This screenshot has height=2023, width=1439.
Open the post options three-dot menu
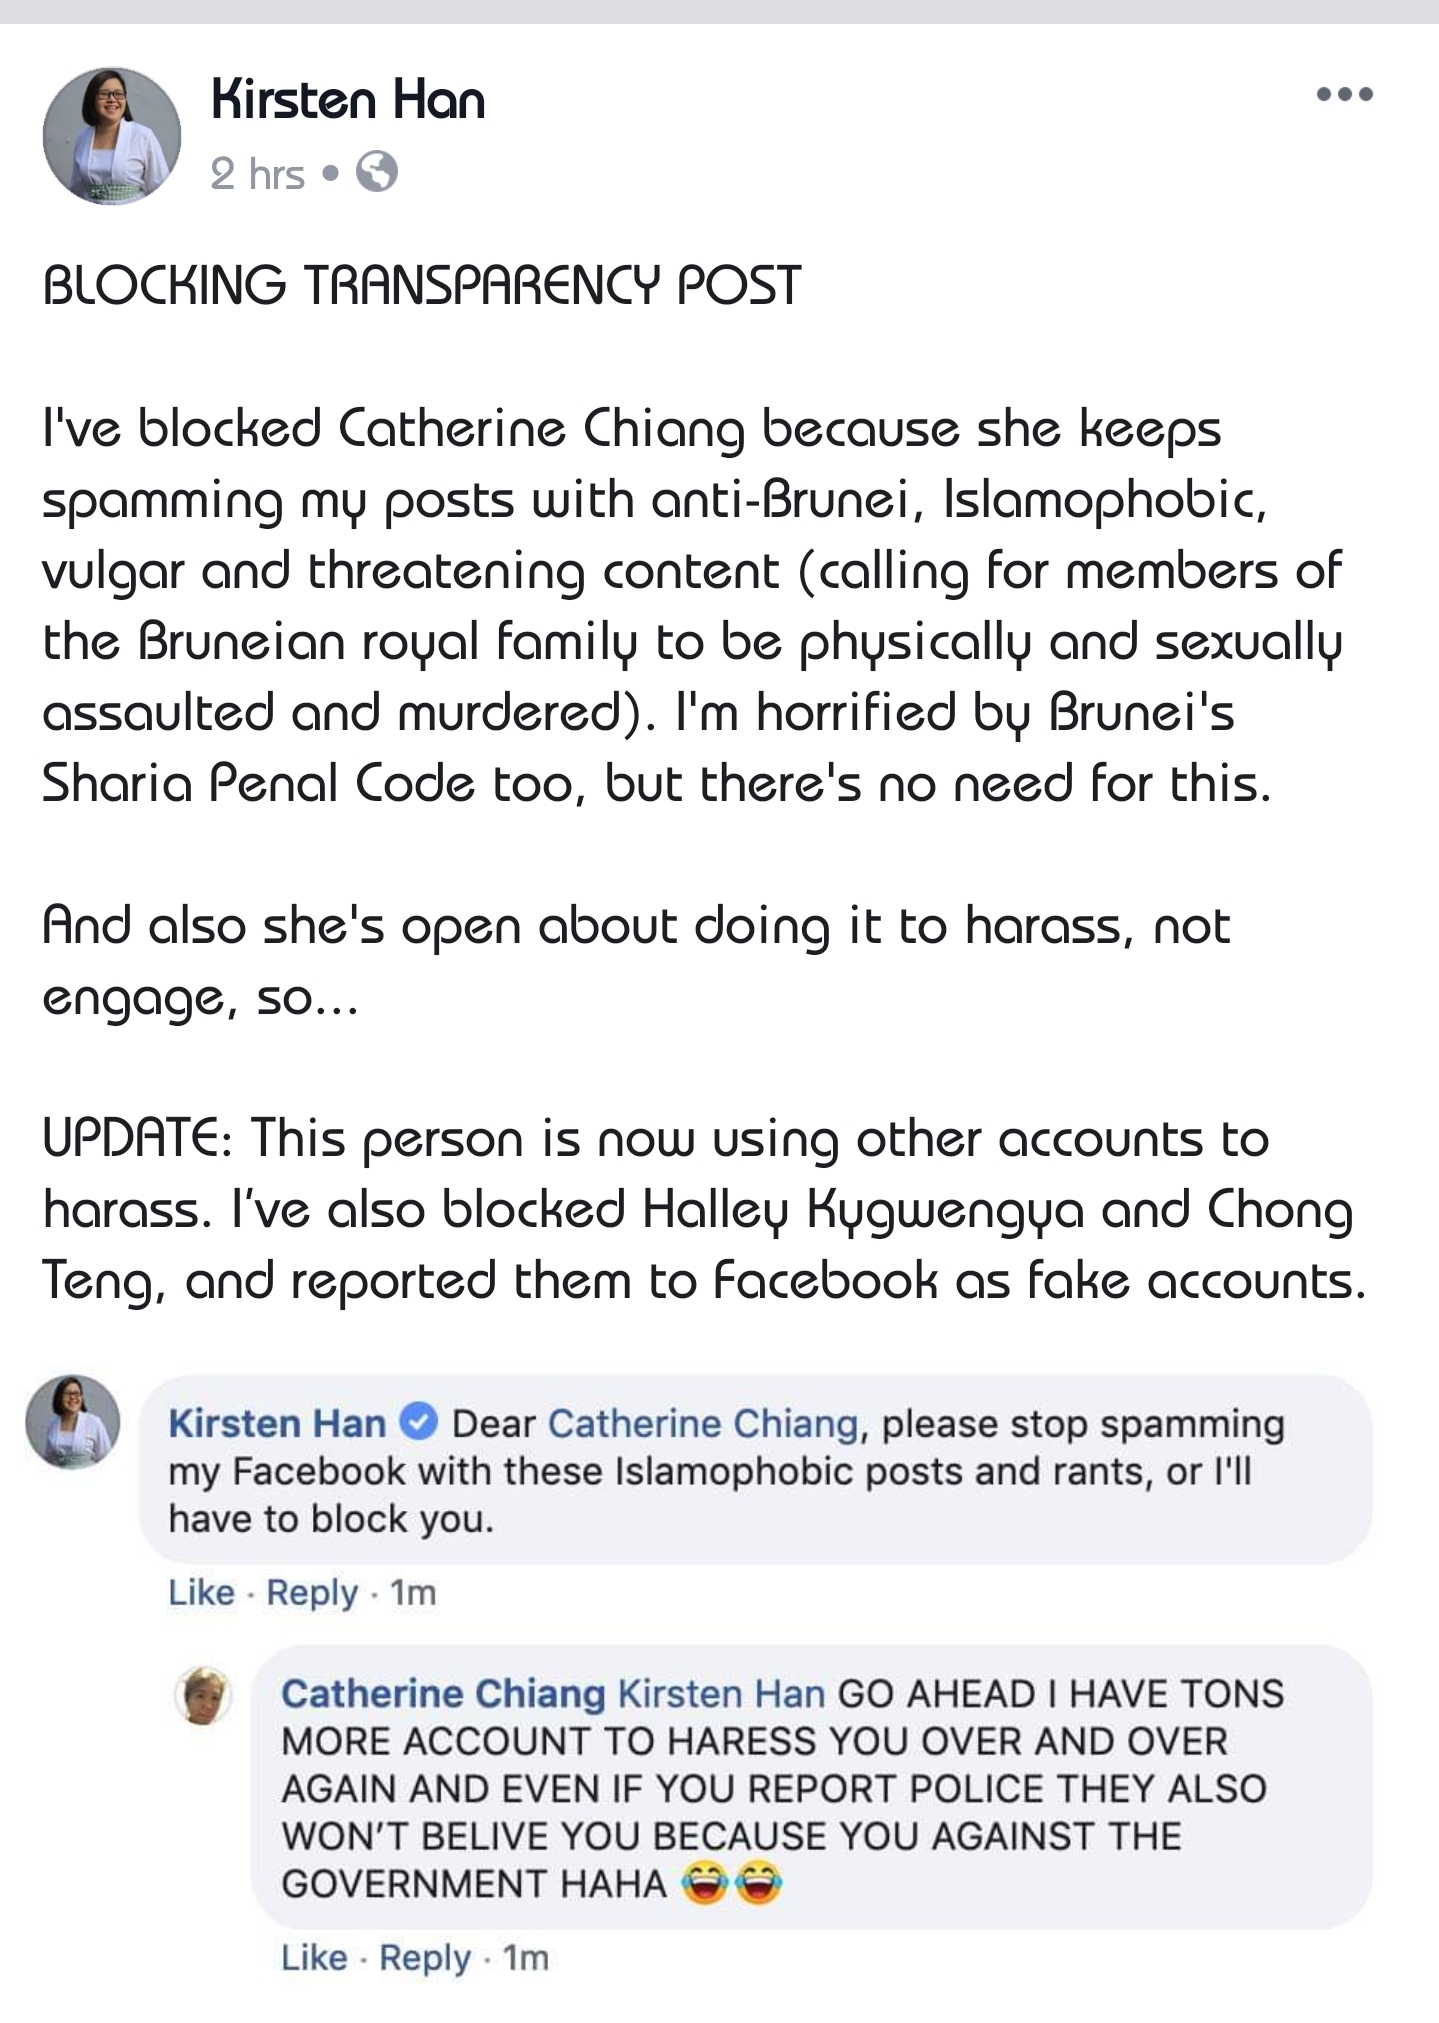click(x=1344, y=95)
